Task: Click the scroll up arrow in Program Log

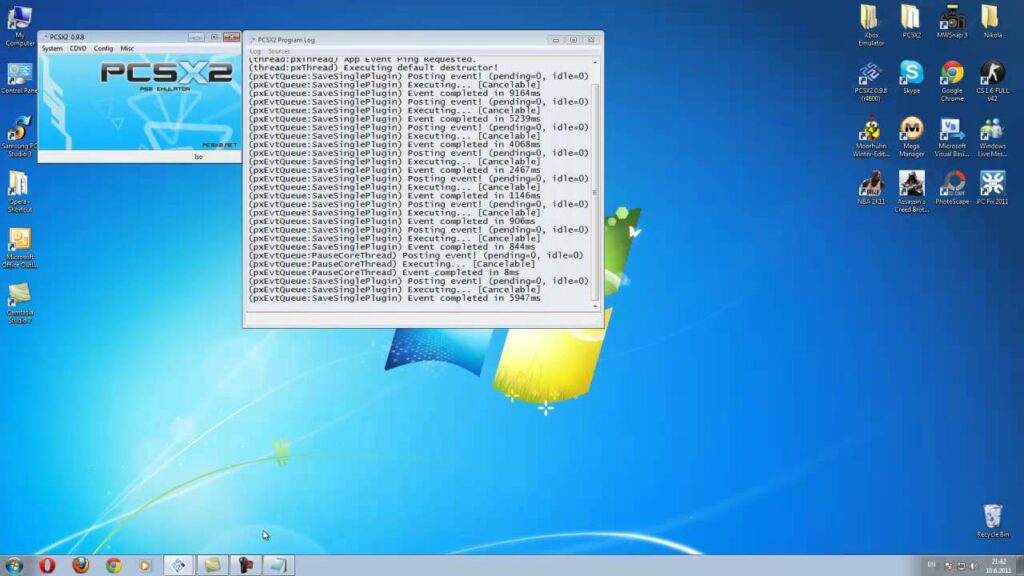Action: coord(594,61)
